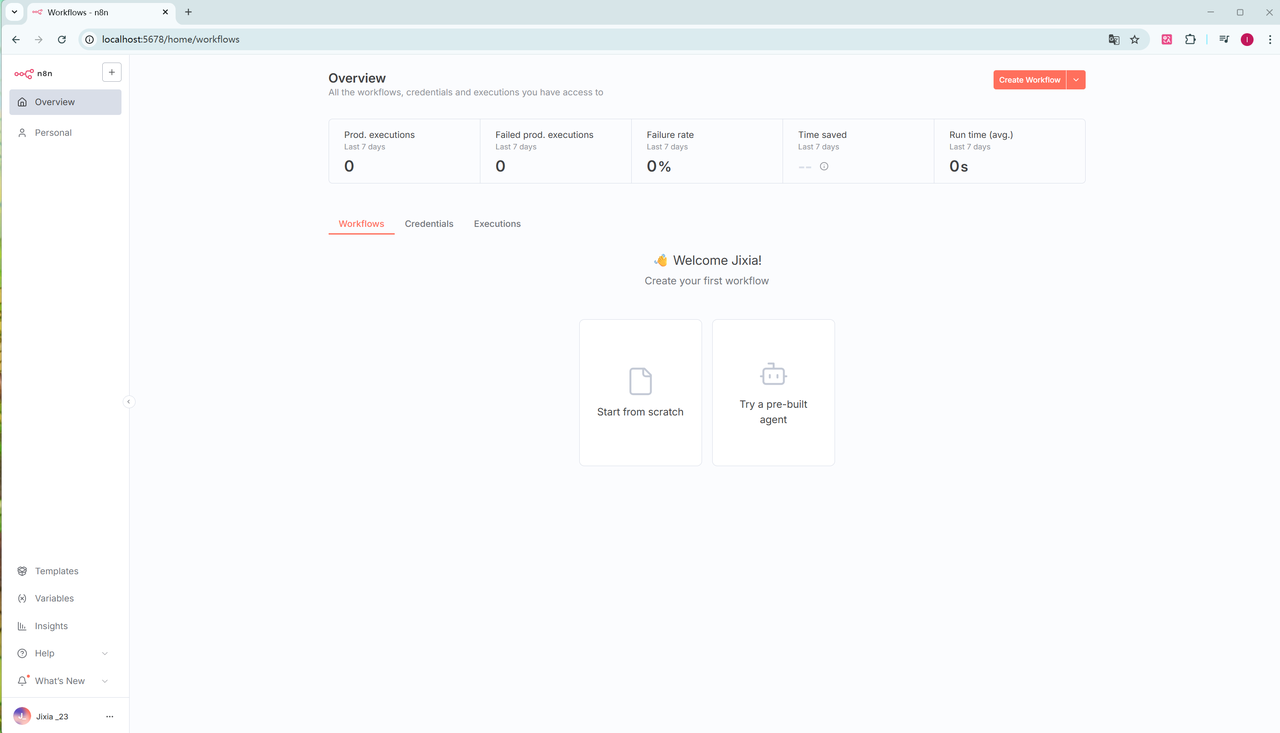Image resolution: width=1280 pixels, height=733 pixels.
Task: Click the Overview home icon
Action: point(22,102)
